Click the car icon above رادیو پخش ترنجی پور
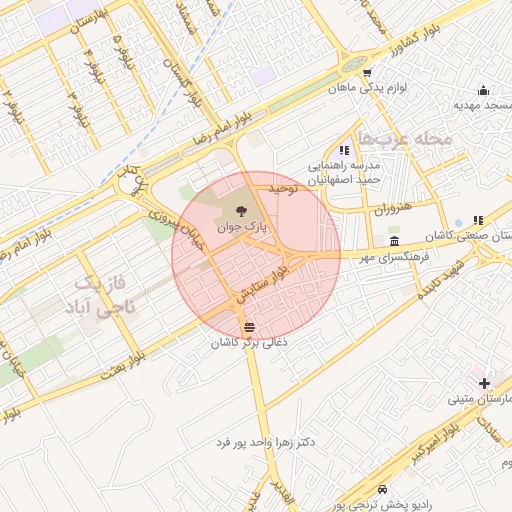The height and width of the screenshot is (512, 512). 382,489
